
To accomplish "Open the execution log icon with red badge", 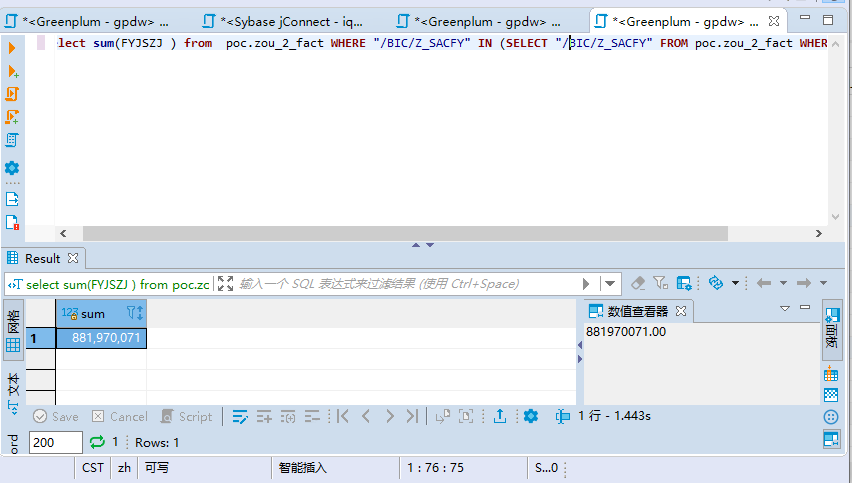I will (12, 222).
